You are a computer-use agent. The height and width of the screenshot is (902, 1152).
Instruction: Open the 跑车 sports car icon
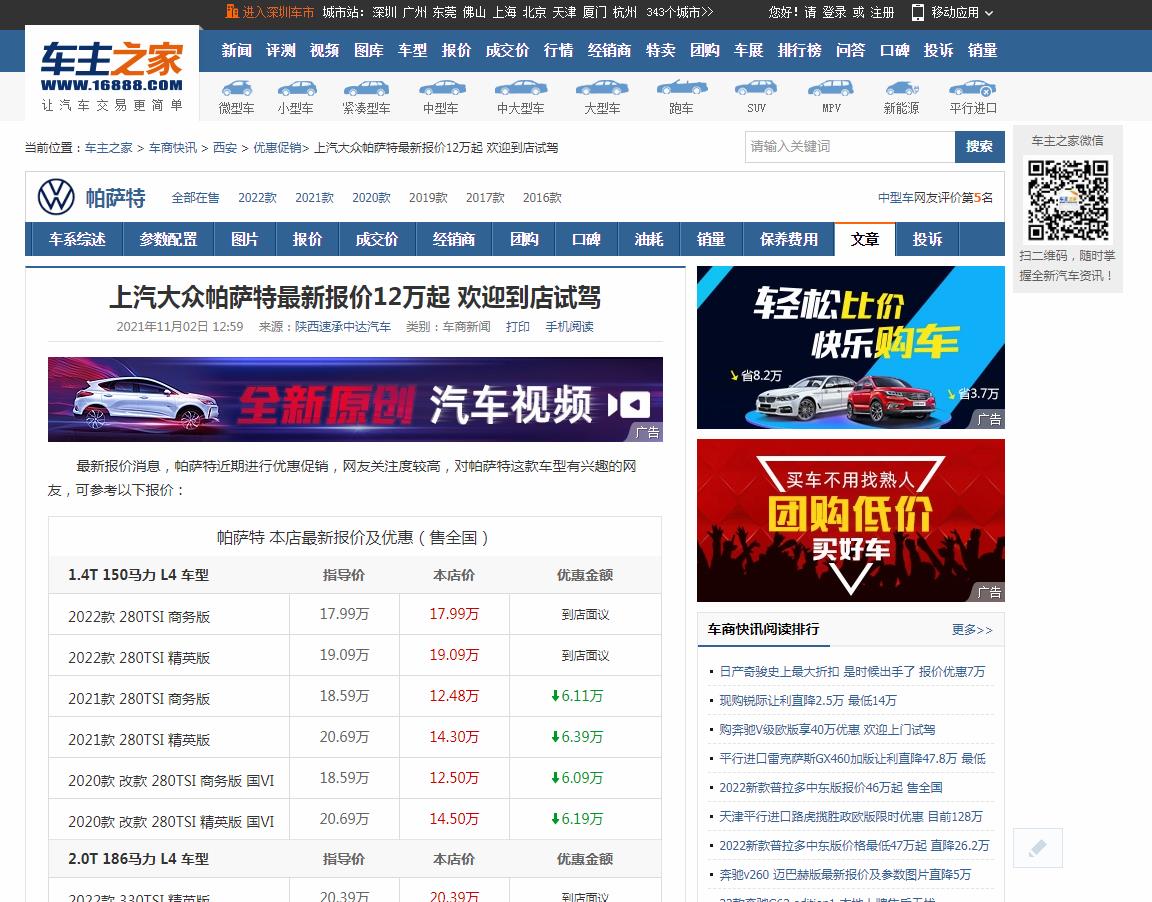(x=682, y=89)
